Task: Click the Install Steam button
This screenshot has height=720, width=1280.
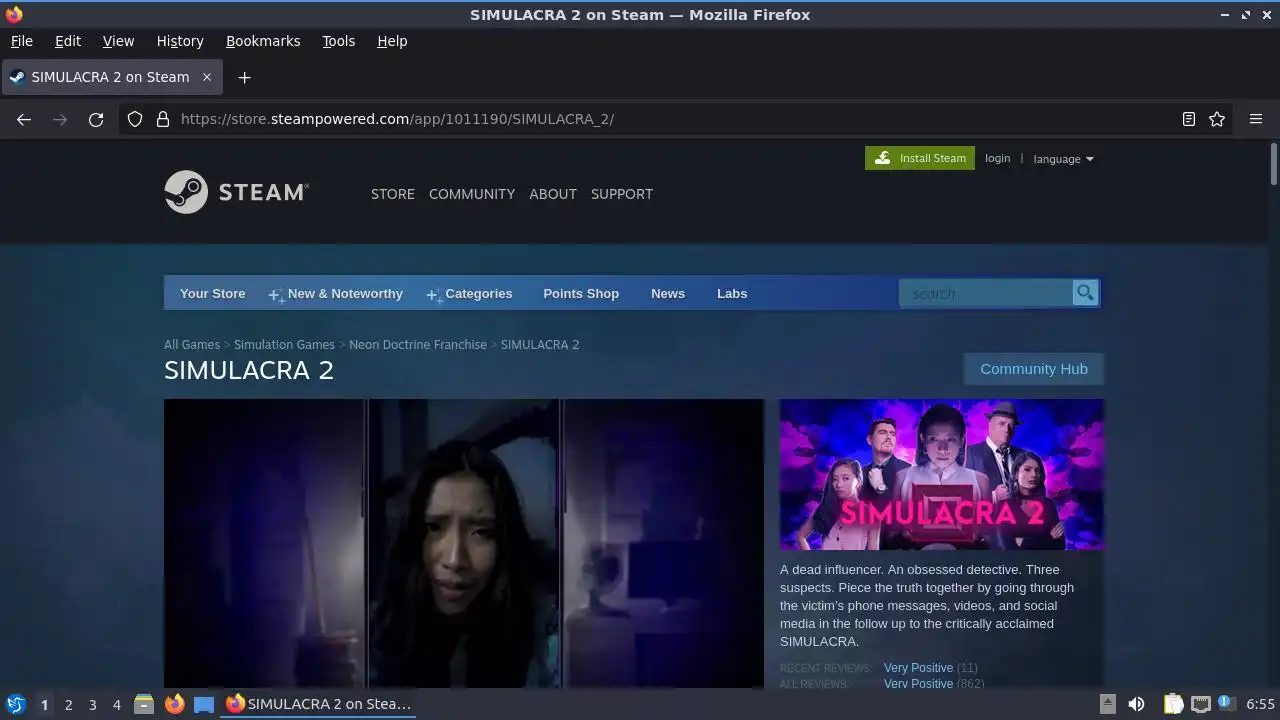Action: point(920,158)
